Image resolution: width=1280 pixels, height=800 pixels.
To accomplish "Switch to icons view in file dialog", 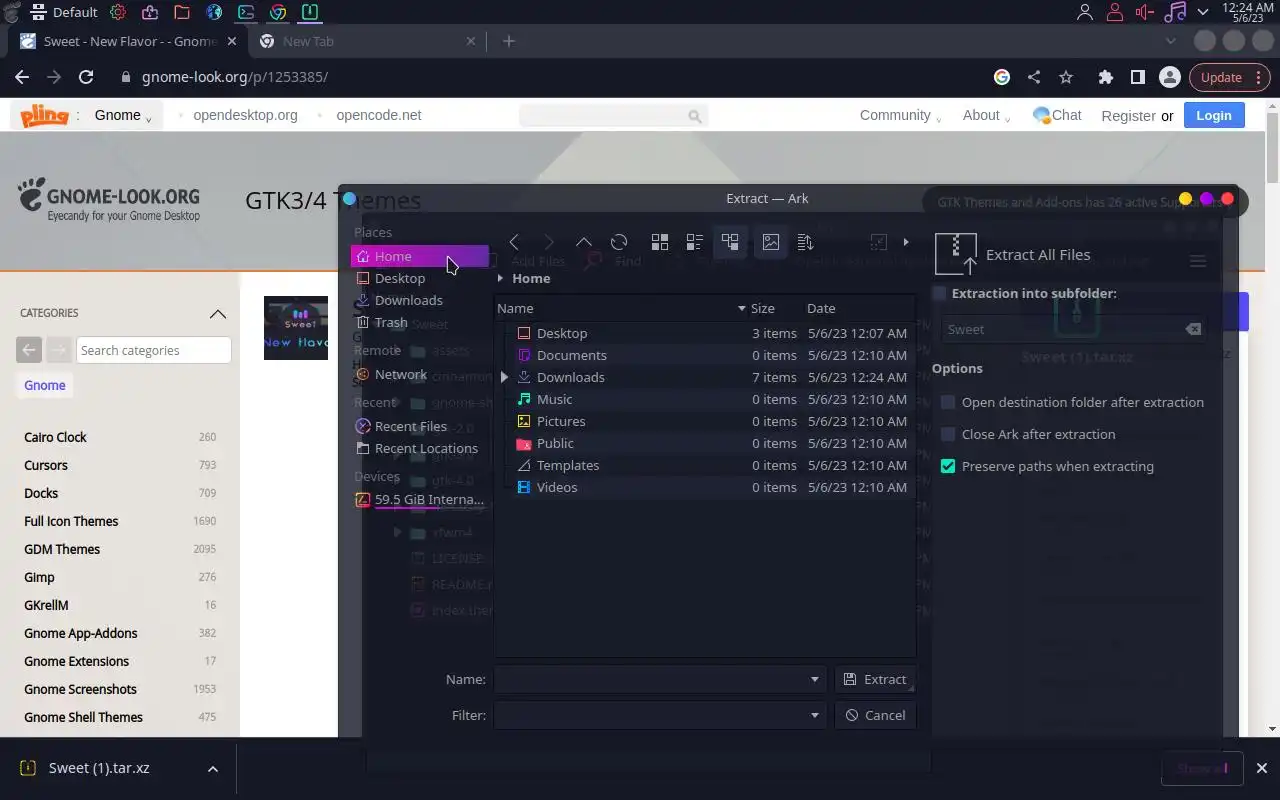I will (x=660, y=242).
